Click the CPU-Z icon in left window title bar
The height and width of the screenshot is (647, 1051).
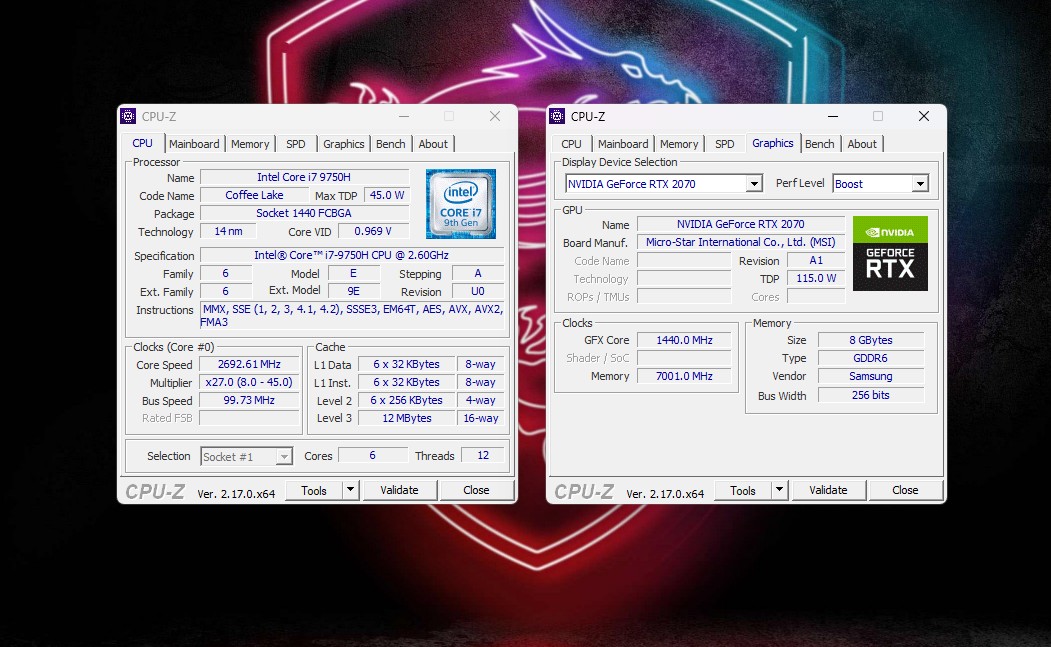click(128, 116)
